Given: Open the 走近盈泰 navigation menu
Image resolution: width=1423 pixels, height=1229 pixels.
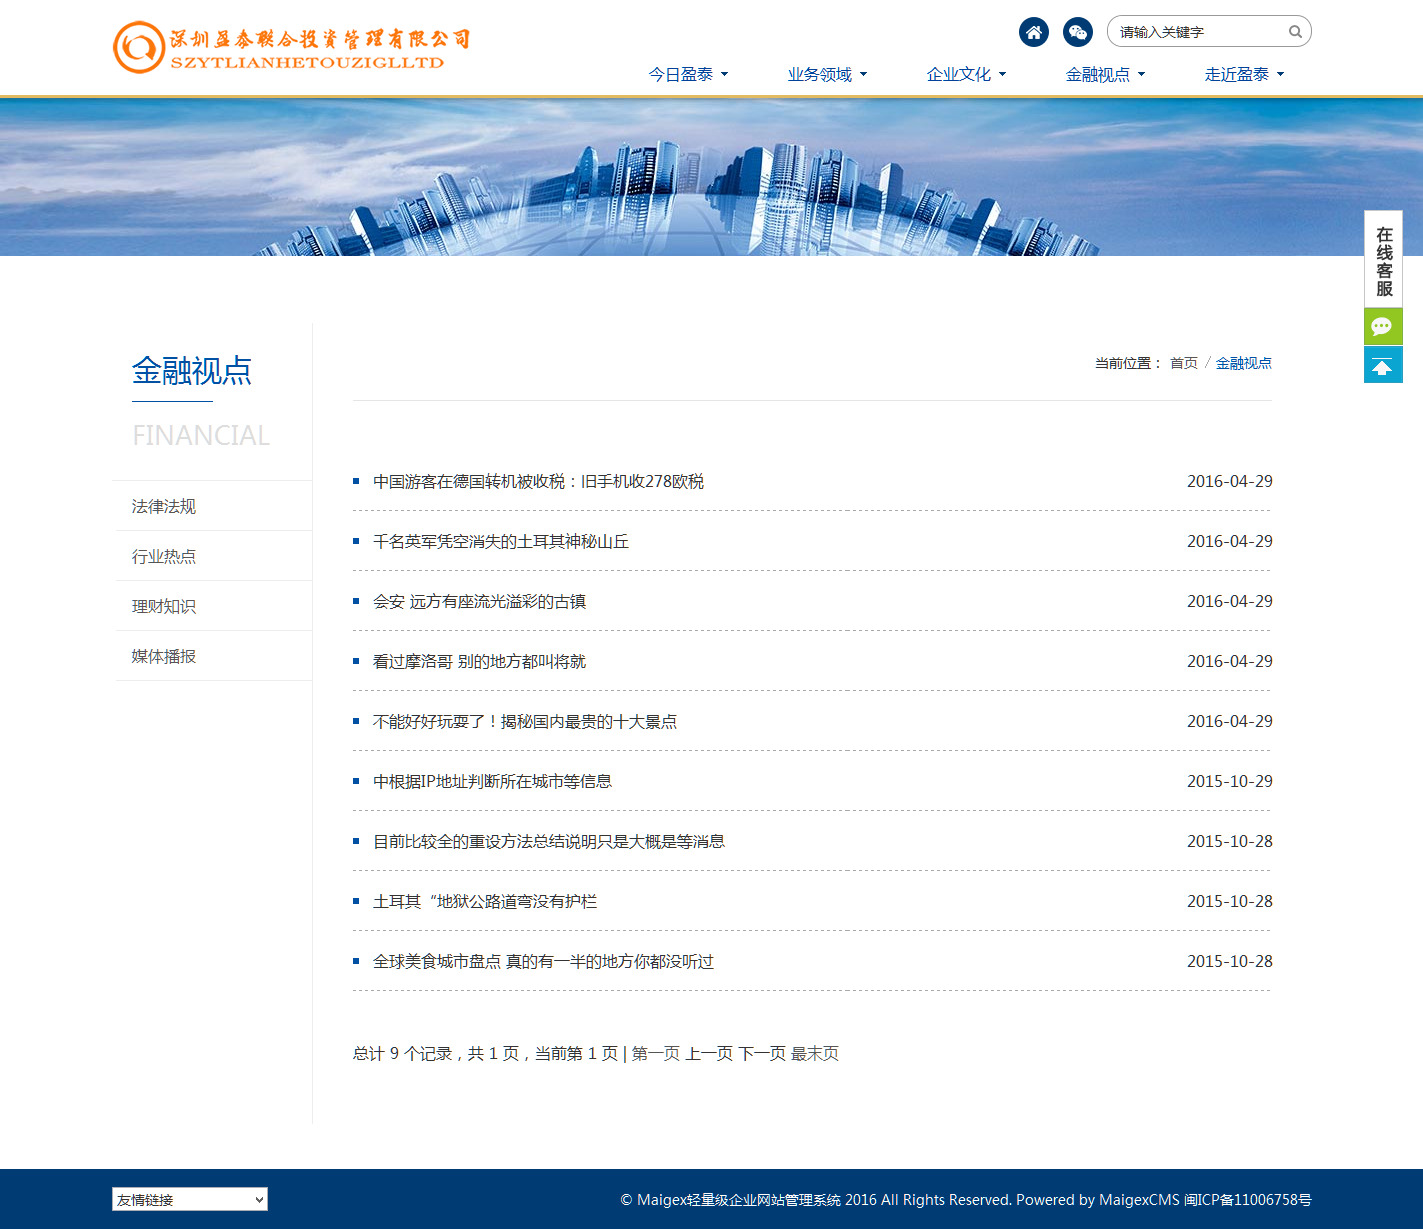Looking at the screenshot, I should point(1244,74).
